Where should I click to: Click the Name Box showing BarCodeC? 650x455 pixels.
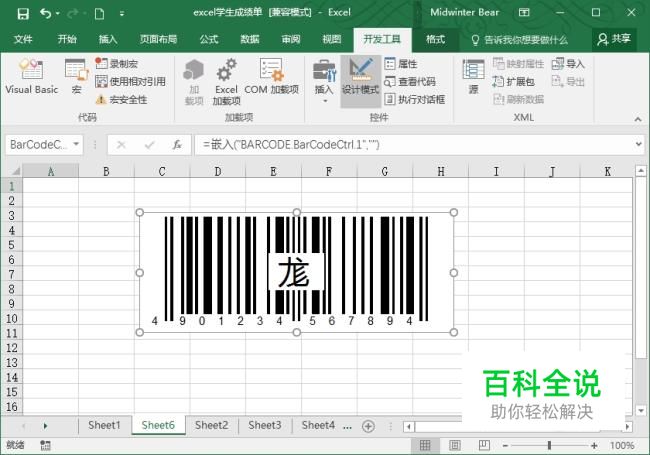[39, 144]
